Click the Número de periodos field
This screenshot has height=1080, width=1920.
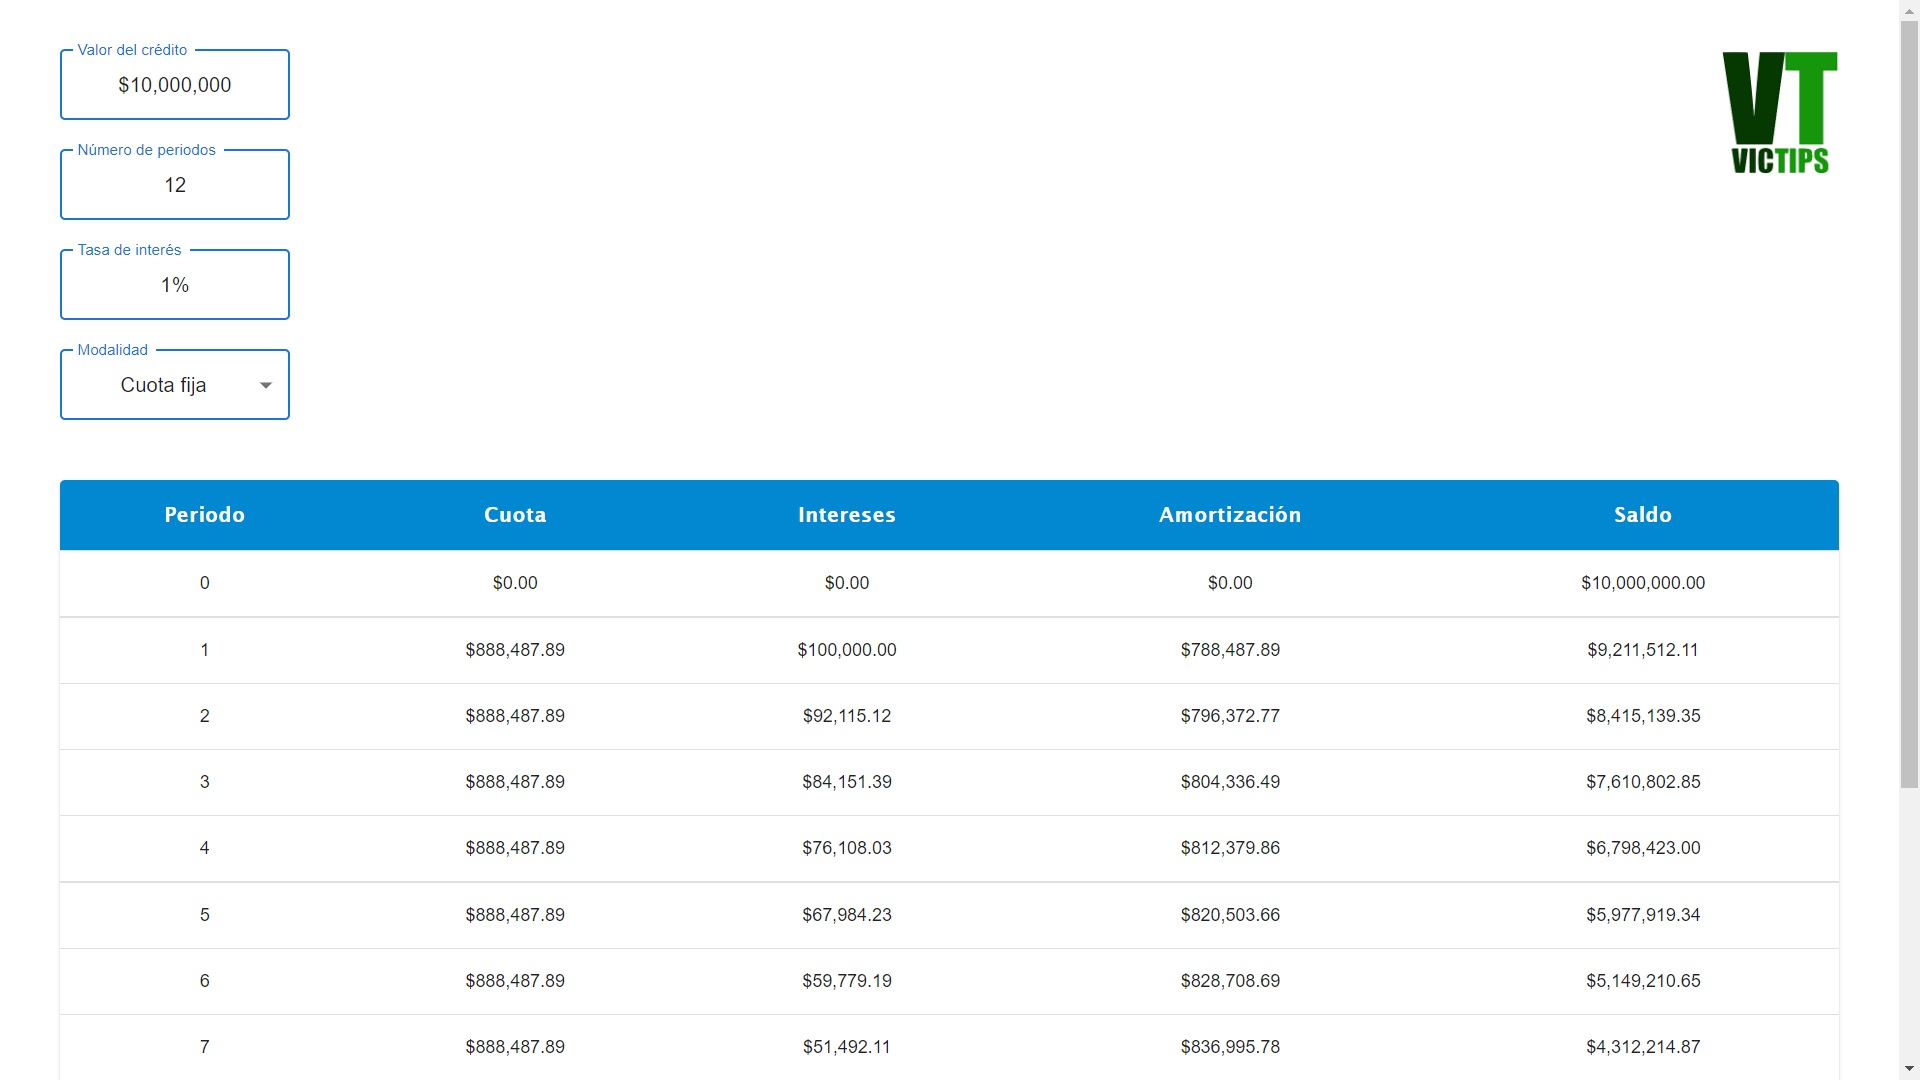(175, 185)
